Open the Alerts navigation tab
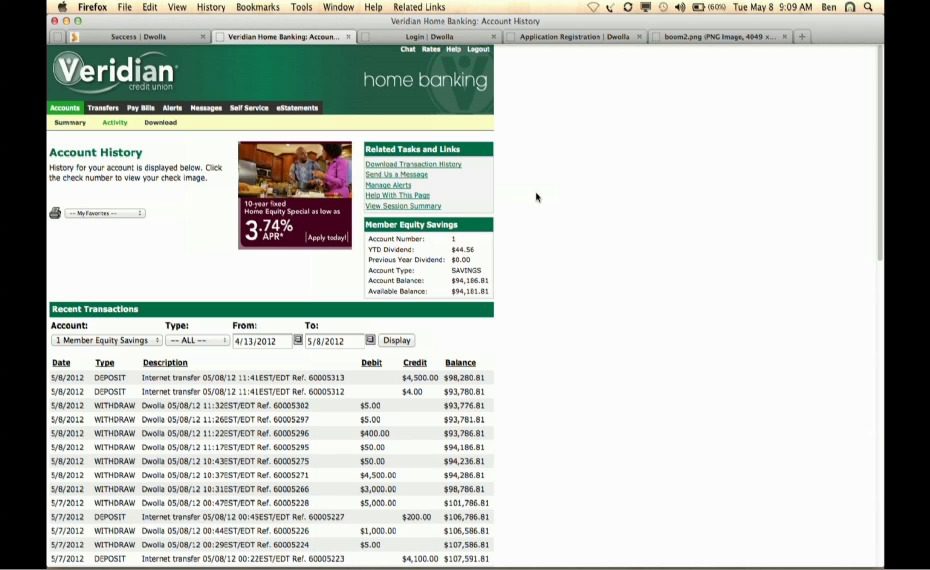Viewport: 930px width, 570px height. tap(172, 108)
